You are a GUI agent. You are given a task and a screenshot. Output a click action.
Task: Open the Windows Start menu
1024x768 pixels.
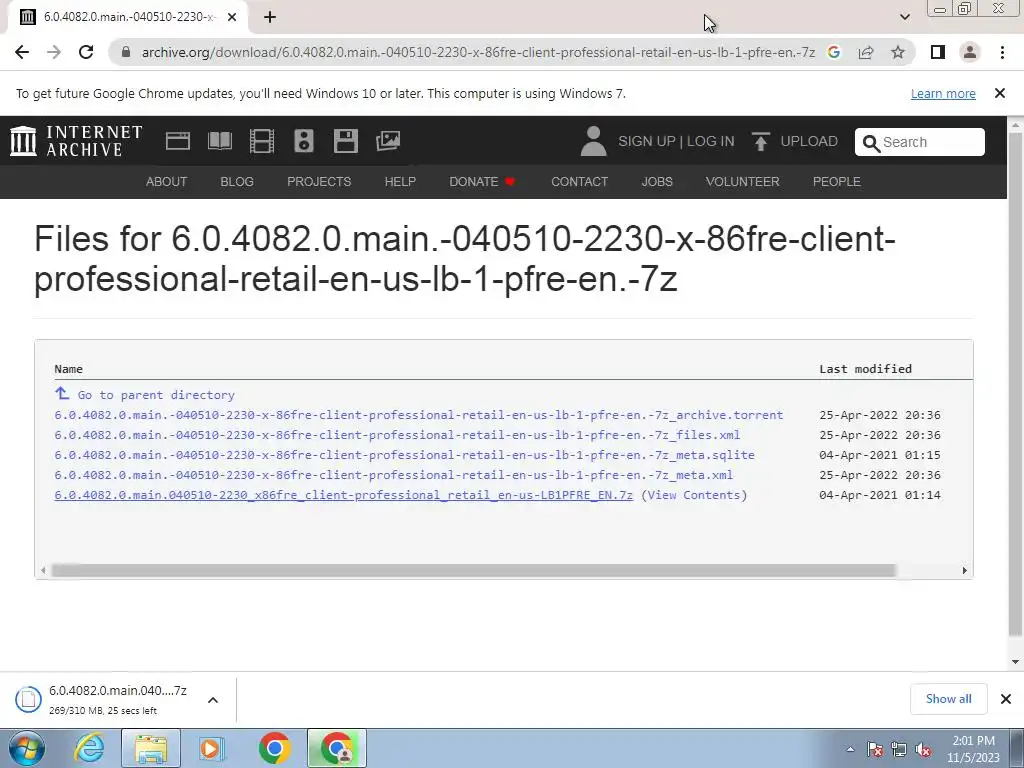(27, 748)
